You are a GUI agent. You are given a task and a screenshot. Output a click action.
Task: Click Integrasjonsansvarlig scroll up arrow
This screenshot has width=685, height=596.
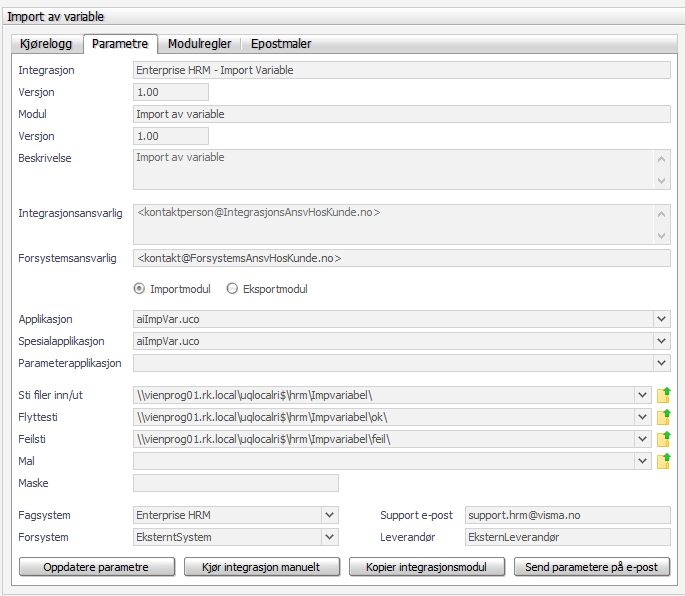pyautogui.click(x=661, y=214)
